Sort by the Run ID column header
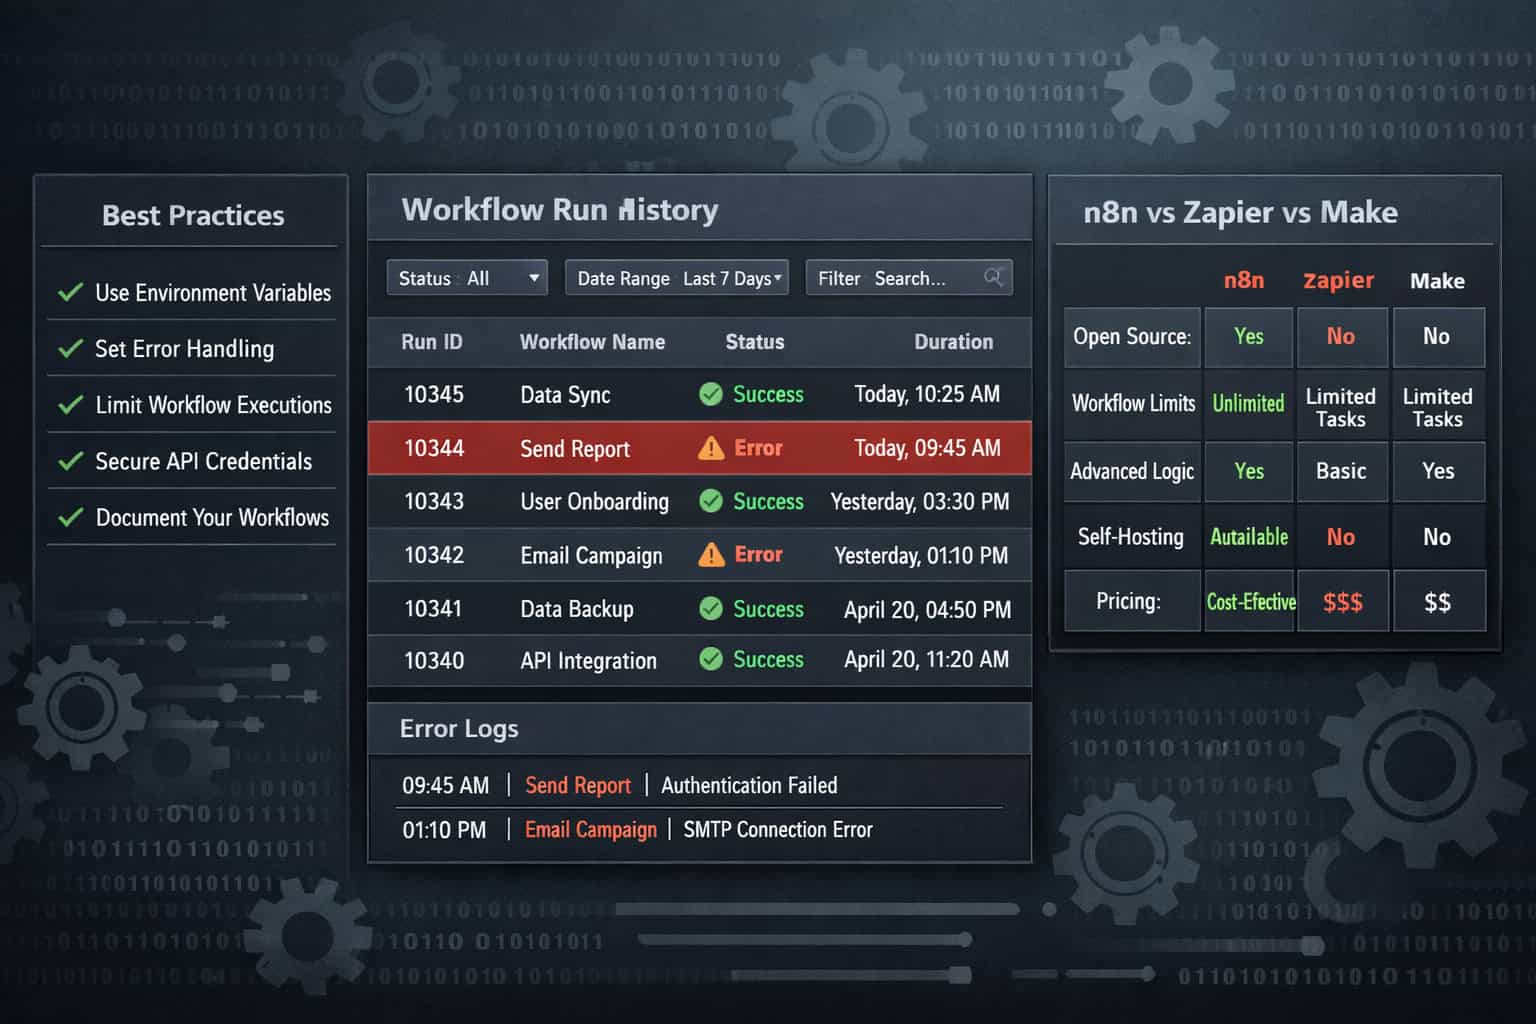Screen dimensions: 1536x1024 point(432,342)
